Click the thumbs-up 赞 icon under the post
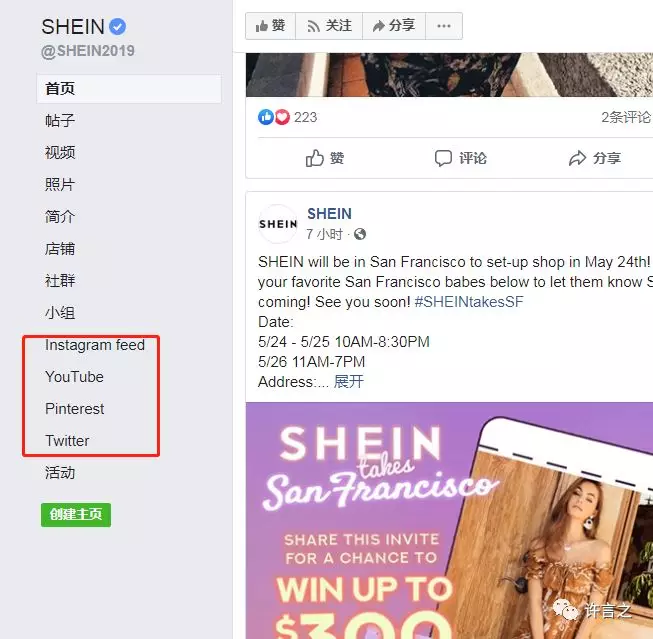 coord(314,158)
